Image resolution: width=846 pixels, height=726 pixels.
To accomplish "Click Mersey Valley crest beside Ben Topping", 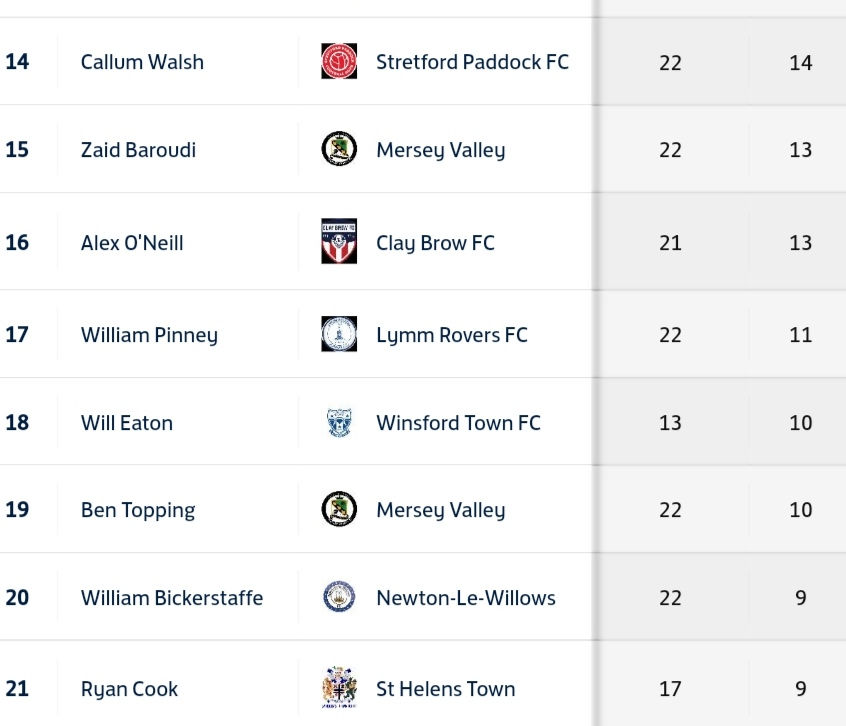I will 339,510.
